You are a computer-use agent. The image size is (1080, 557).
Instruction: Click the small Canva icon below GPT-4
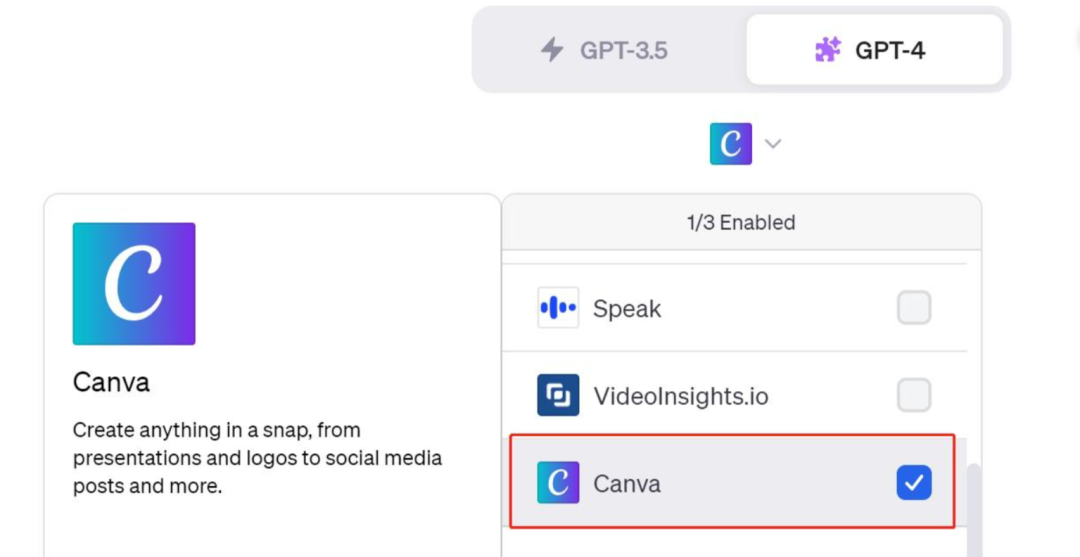(731, 144)
